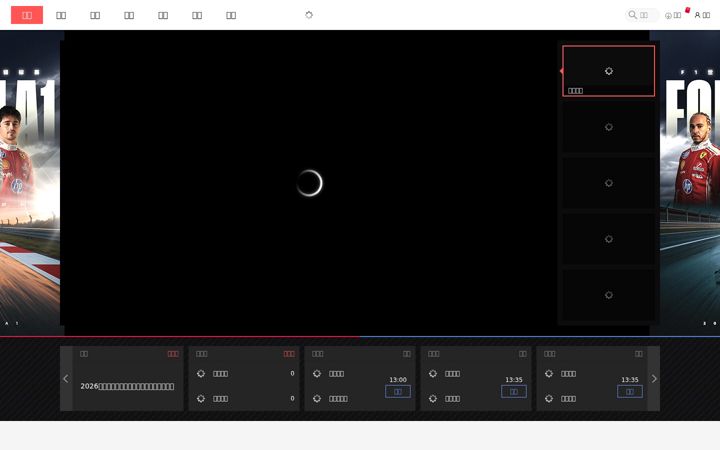
Task: Click the site logo in the header center
Action: click(x=309, y=15)
